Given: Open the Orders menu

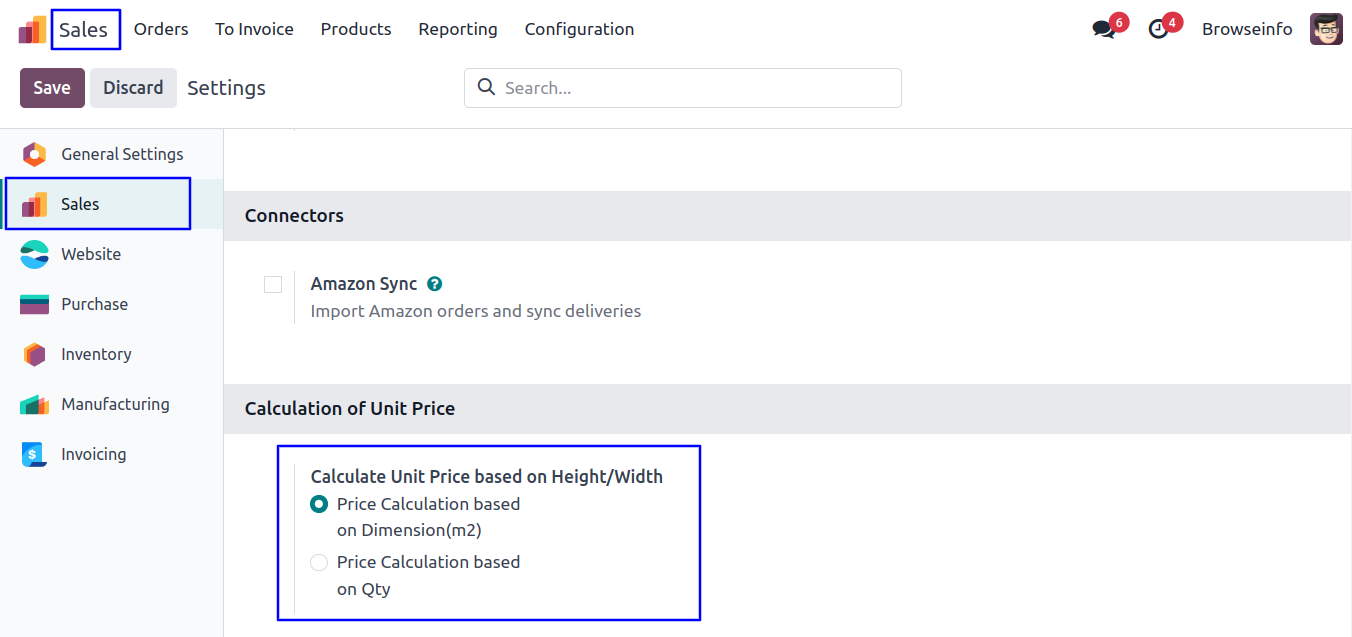Looking at the screenshot, I should pos(161,29).
